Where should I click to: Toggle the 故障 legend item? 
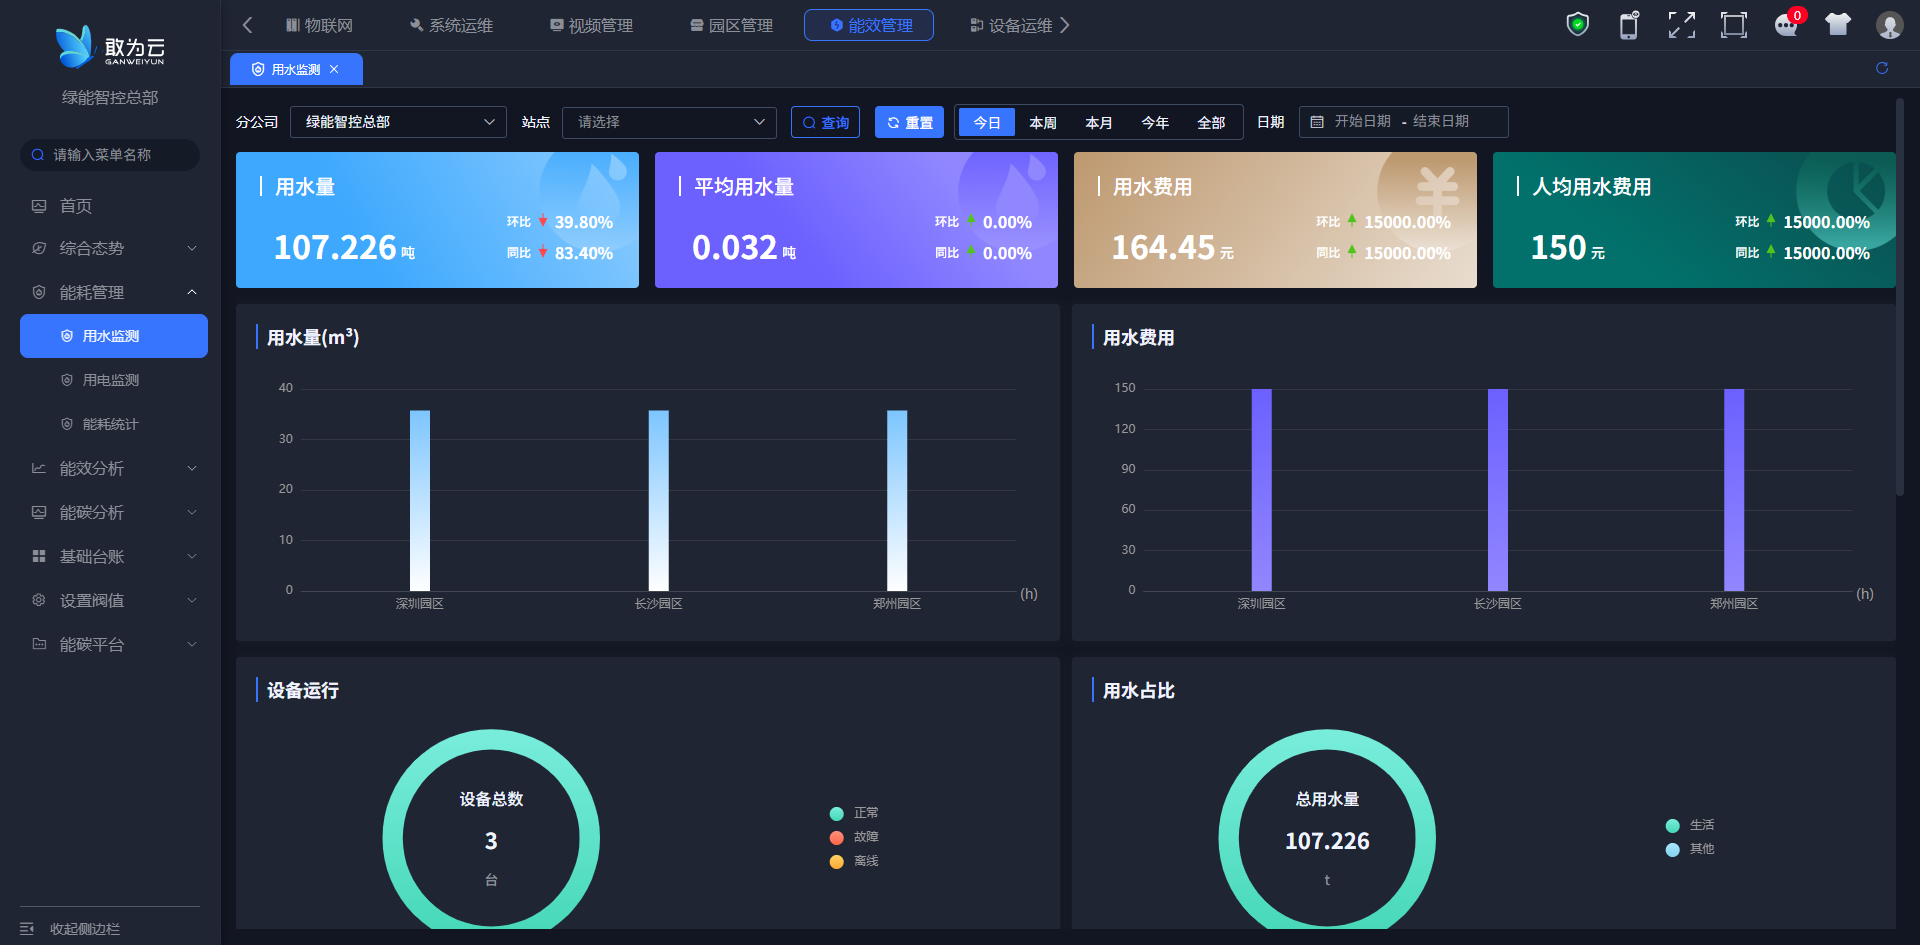[854, 837]
